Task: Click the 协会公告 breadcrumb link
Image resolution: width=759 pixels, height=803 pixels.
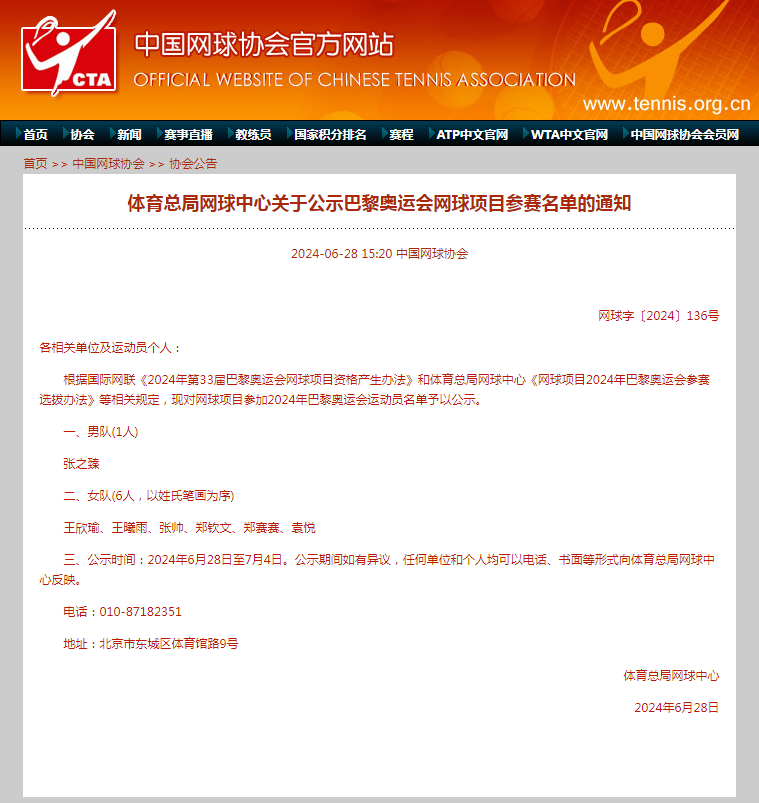Action: point(193,163)
